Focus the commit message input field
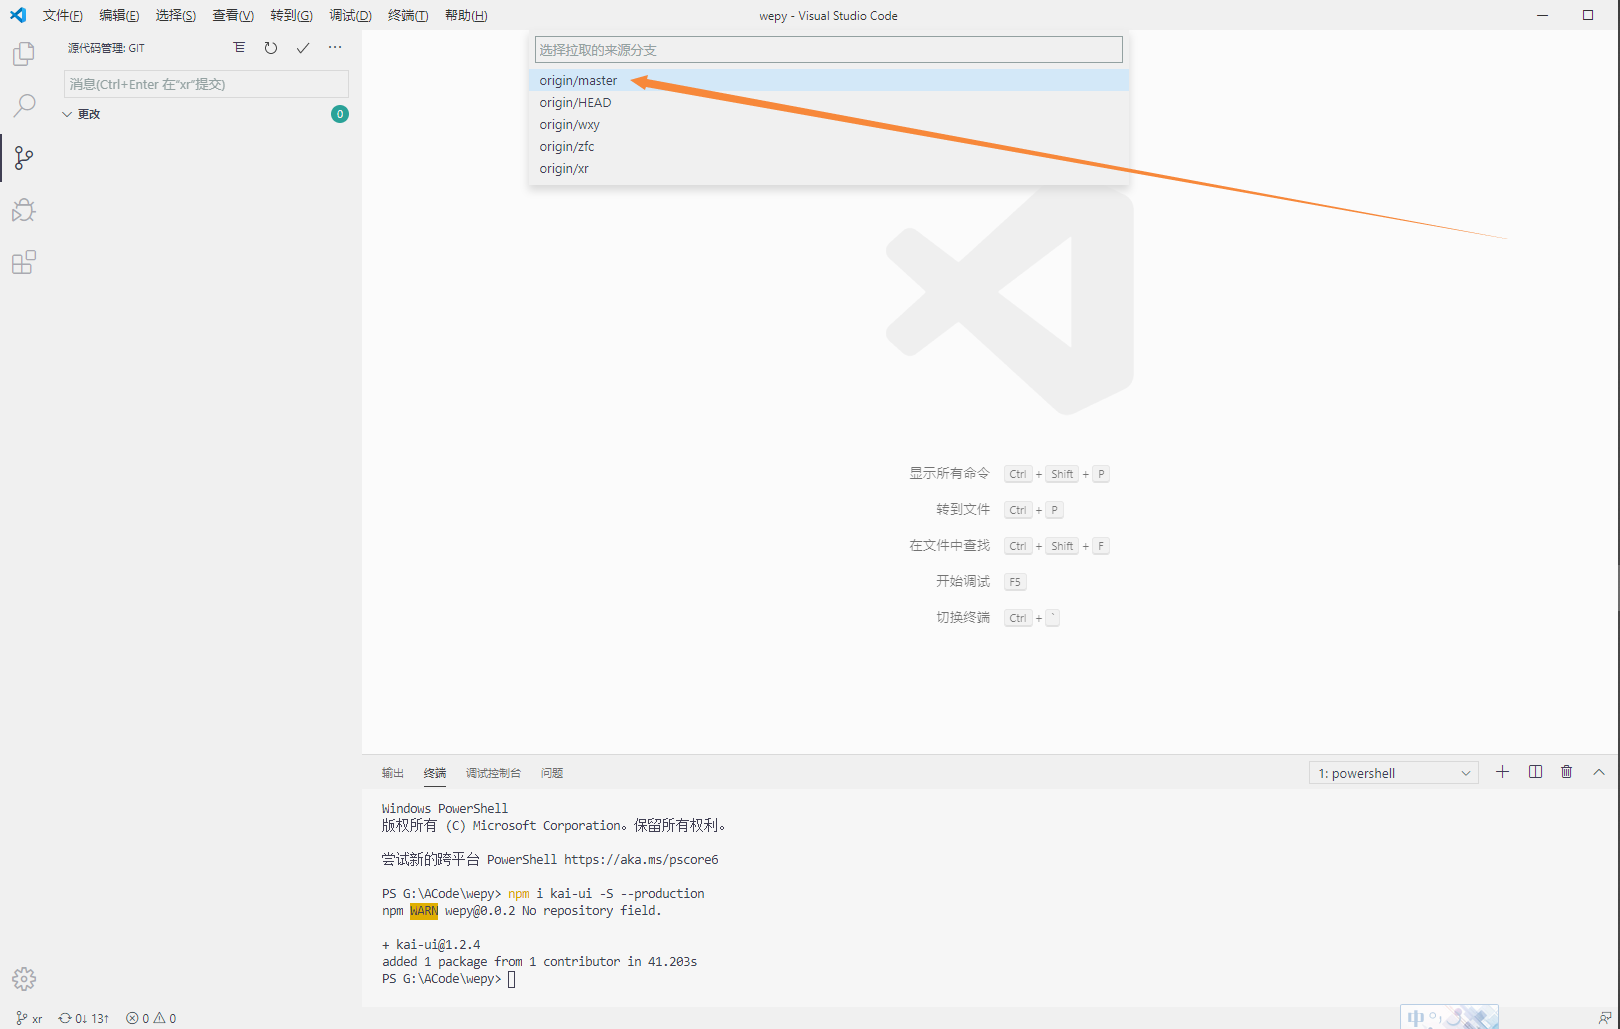Image resolution: width=1620 pixels, height=1029 pixels. coord(206,84)
